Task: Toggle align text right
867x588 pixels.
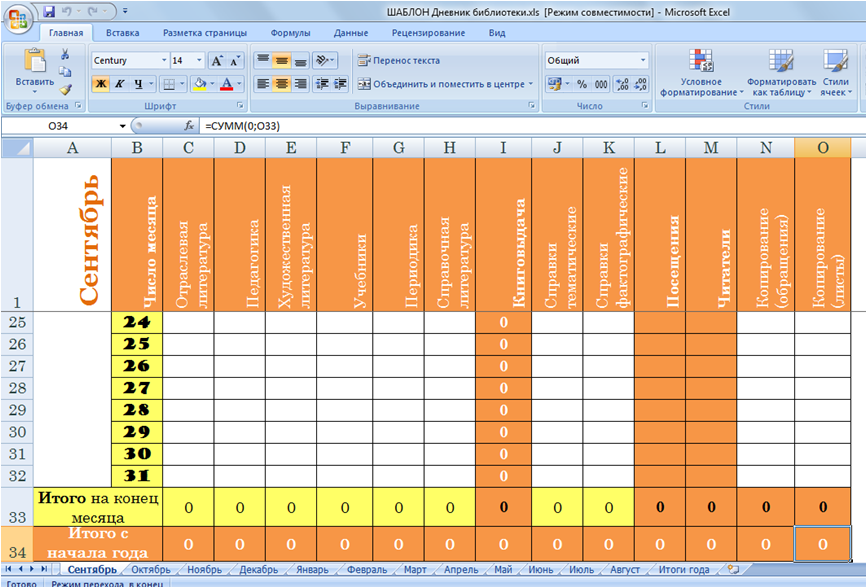Action: point(300,84)
